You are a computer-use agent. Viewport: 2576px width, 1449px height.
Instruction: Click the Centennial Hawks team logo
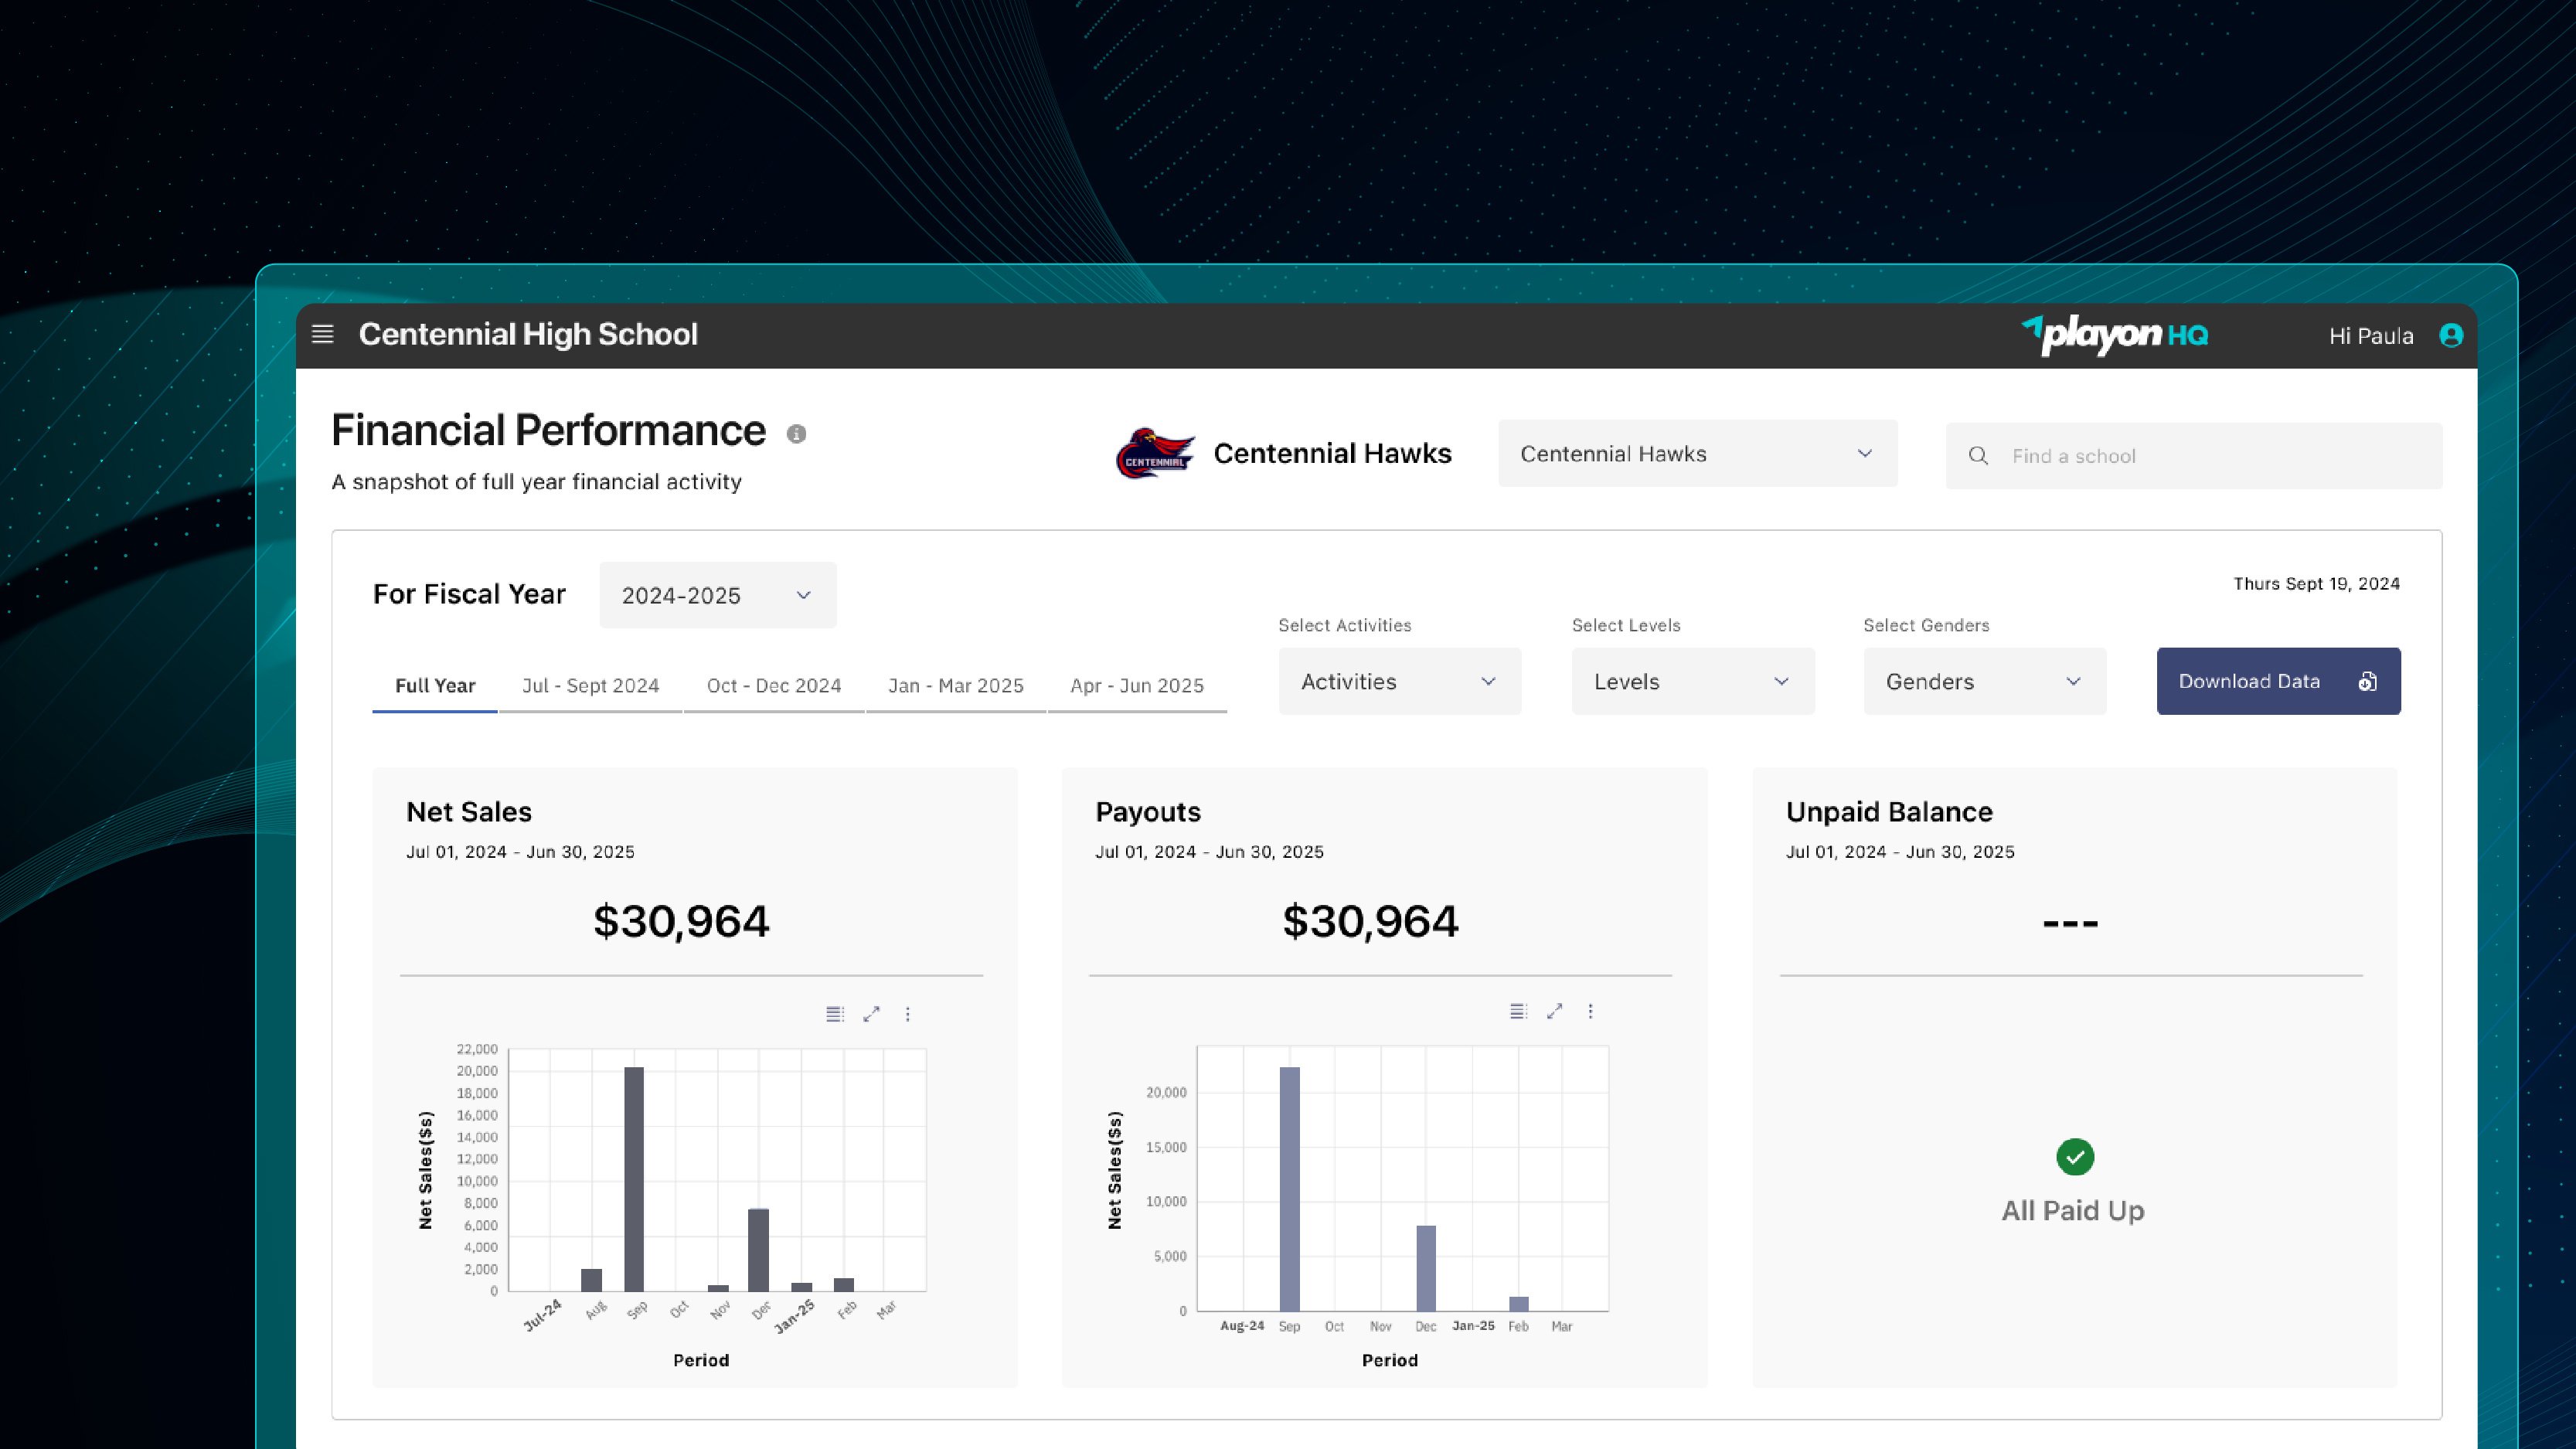pyautogui.click(x=1155, y=454)
